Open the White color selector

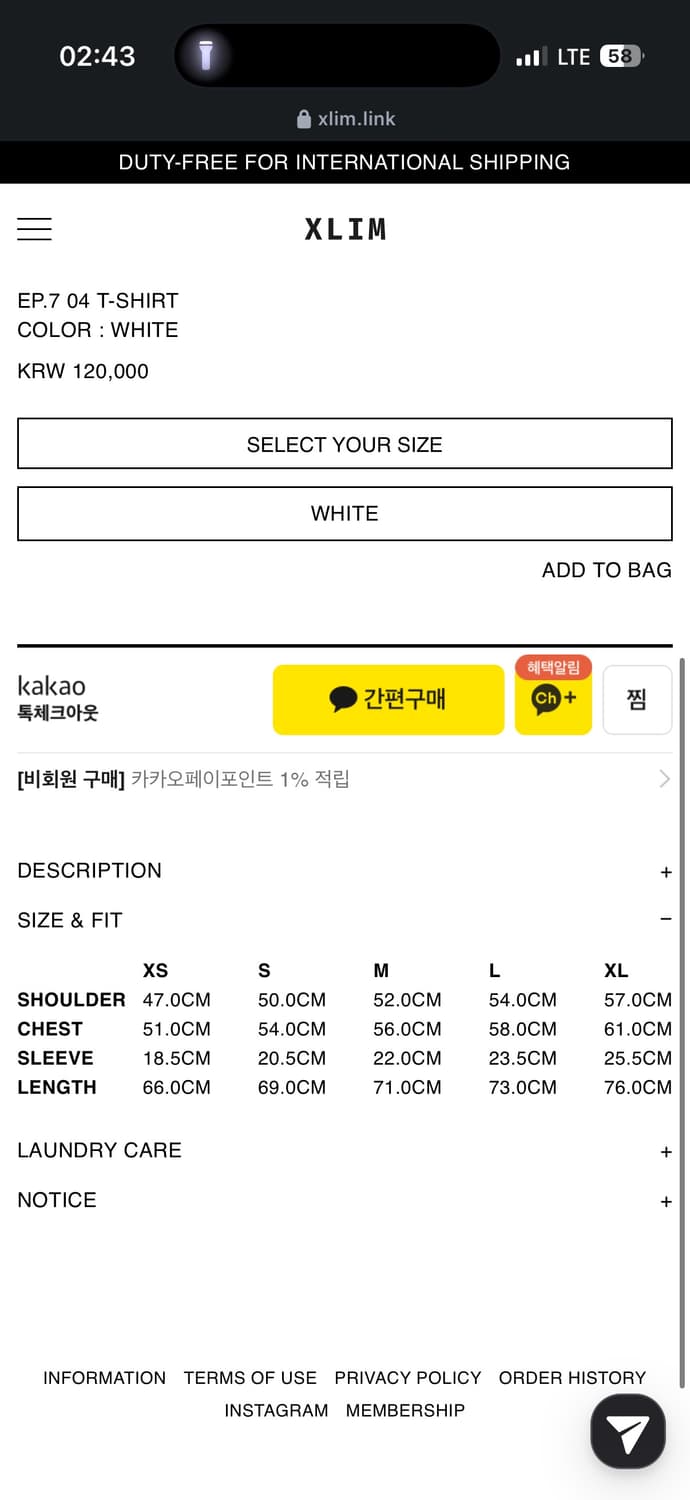click(x=345, y=513)
